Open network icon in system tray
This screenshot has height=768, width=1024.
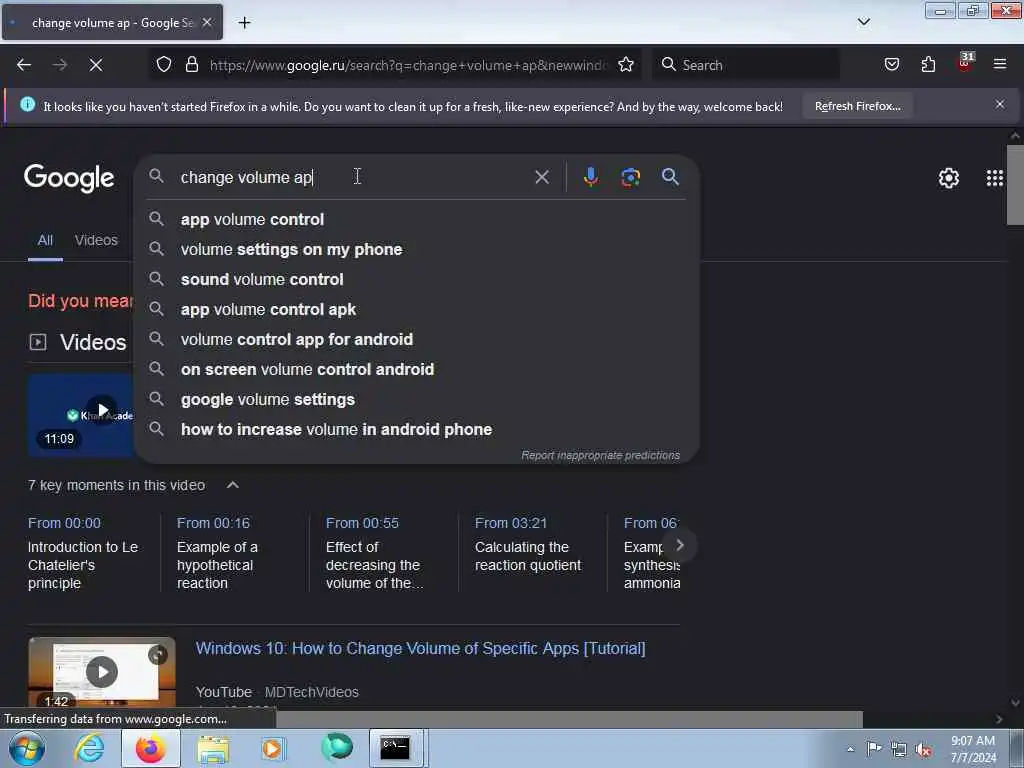[899, 749]
